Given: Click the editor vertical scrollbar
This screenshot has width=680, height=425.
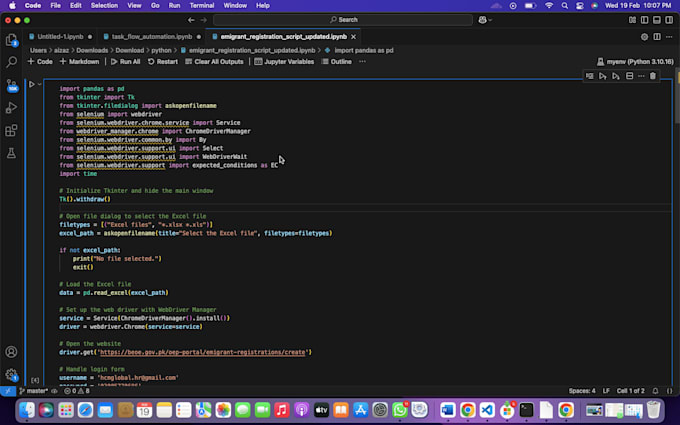Looking at the screenshot, I should click(677, 100).
